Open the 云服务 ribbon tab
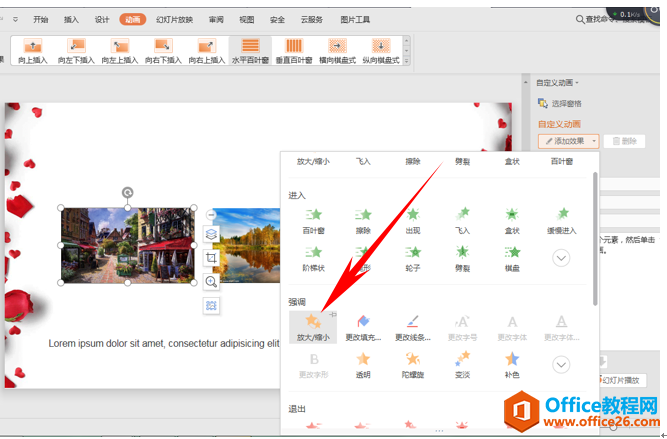This screenshot has height=439, width=667. tap(312, 20)
